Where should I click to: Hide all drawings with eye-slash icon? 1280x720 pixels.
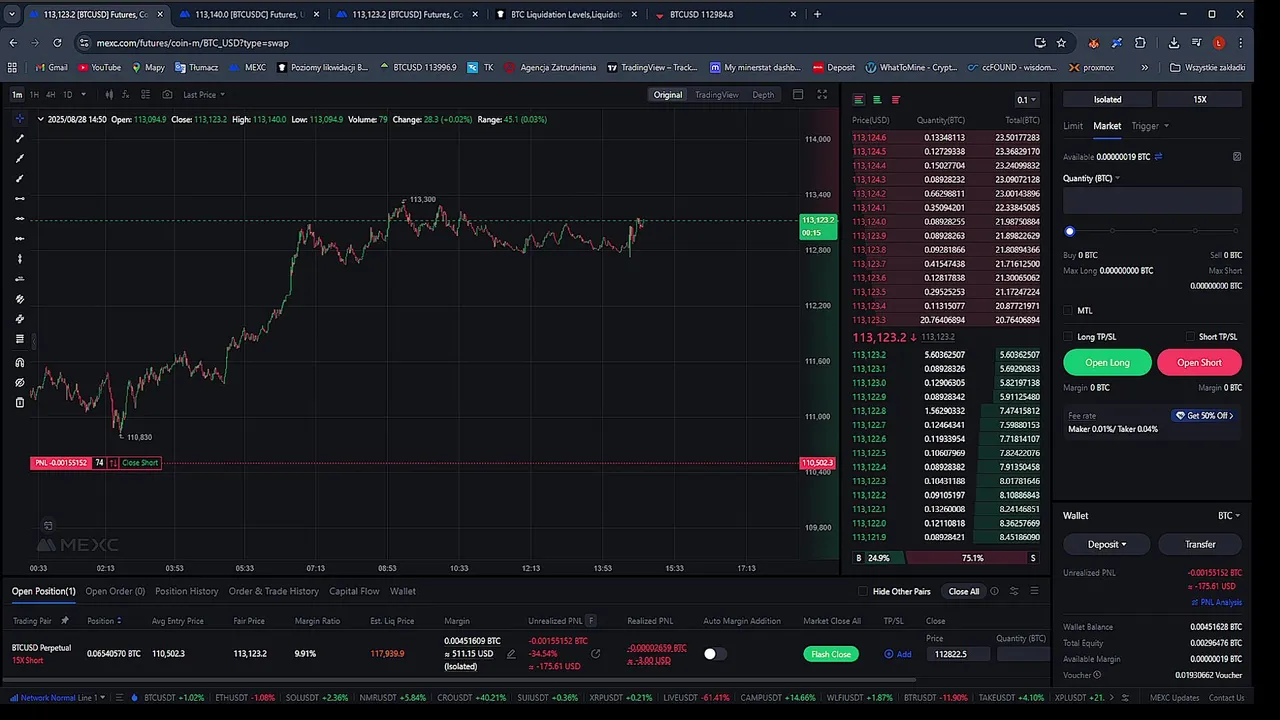tap(19, 382)
